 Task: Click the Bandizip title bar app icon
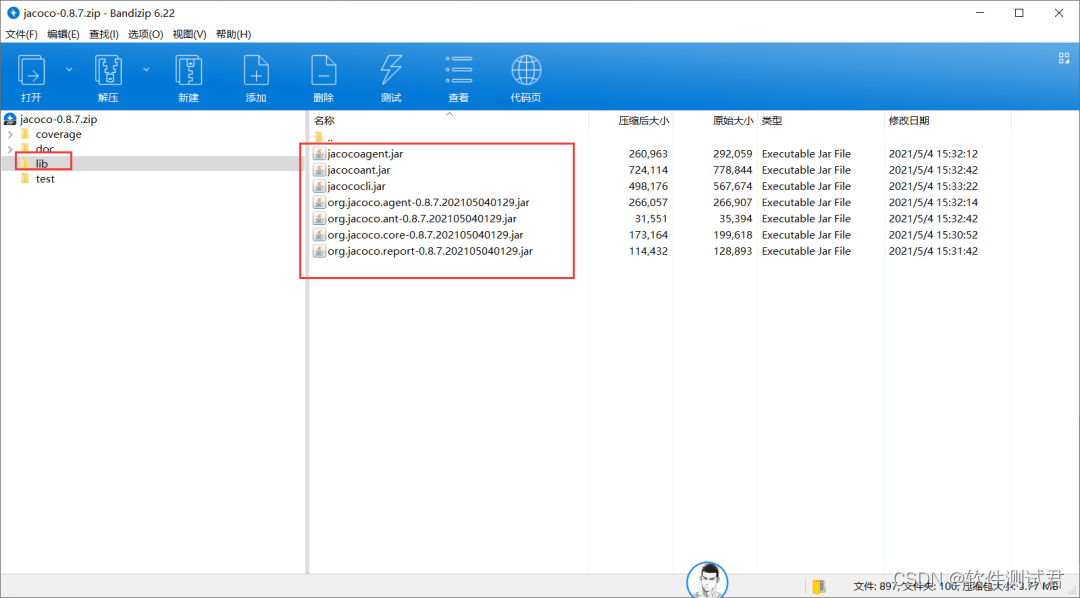[x=12, y=12]
